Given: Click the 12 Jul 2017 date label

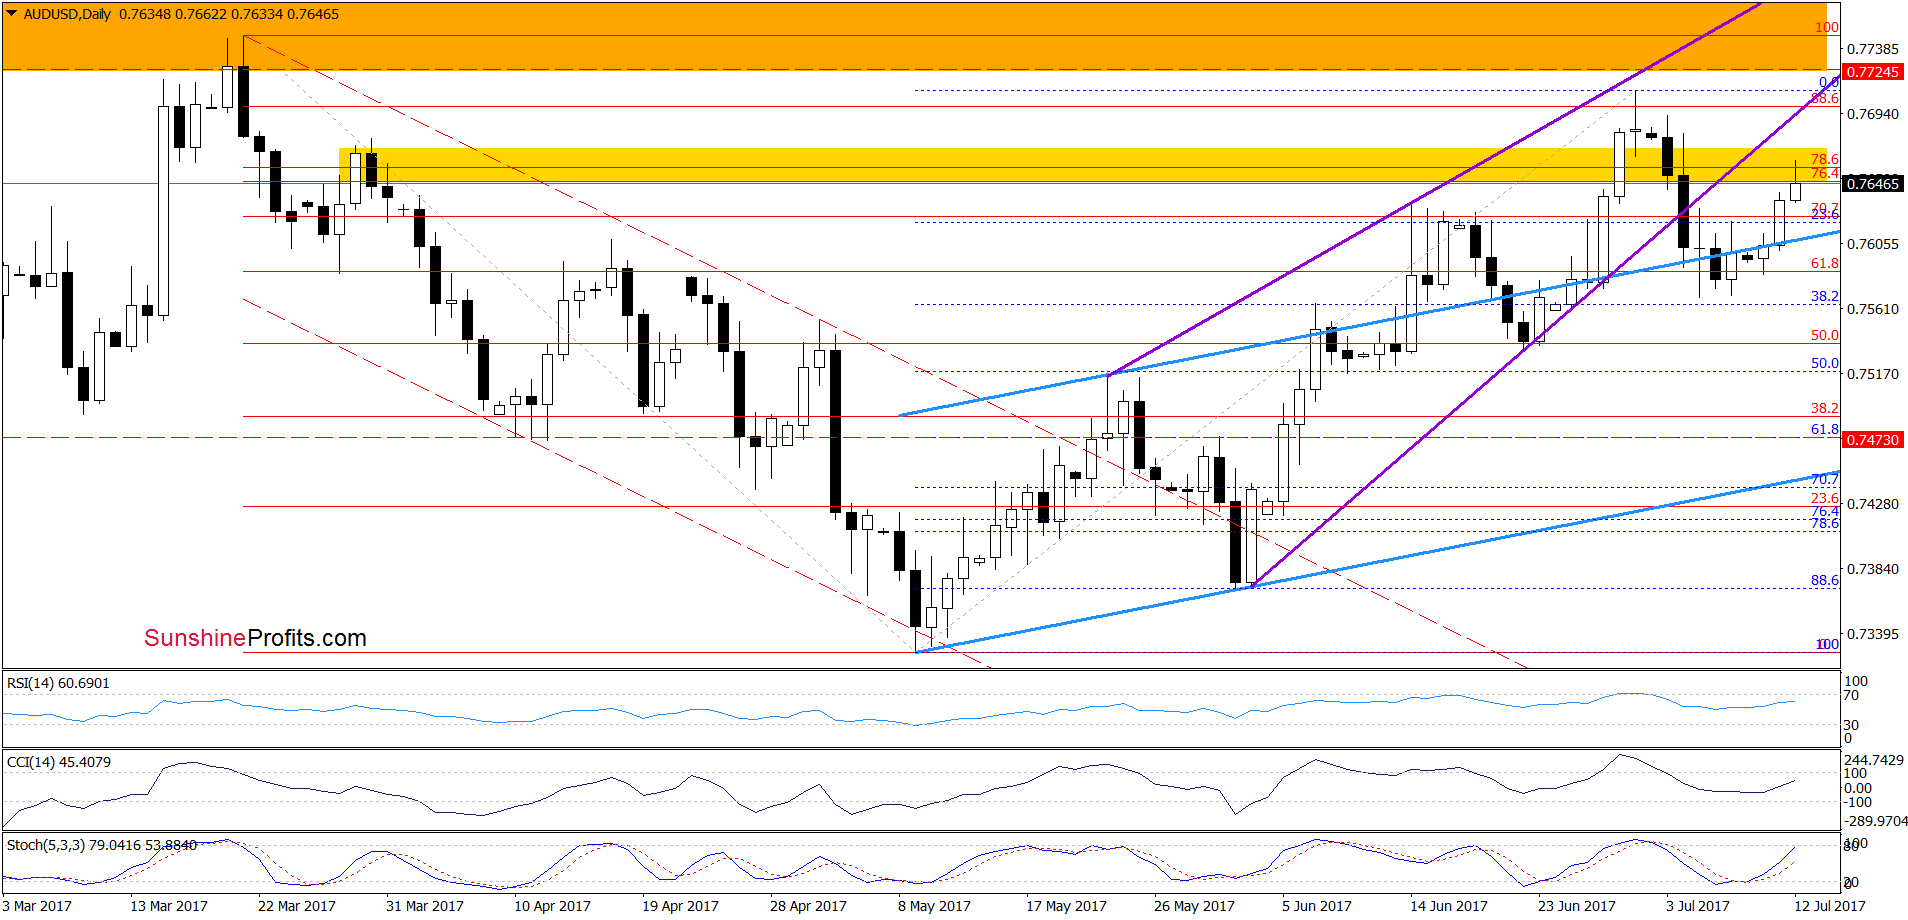Looking at the screenshot, I should (1830, 906).
